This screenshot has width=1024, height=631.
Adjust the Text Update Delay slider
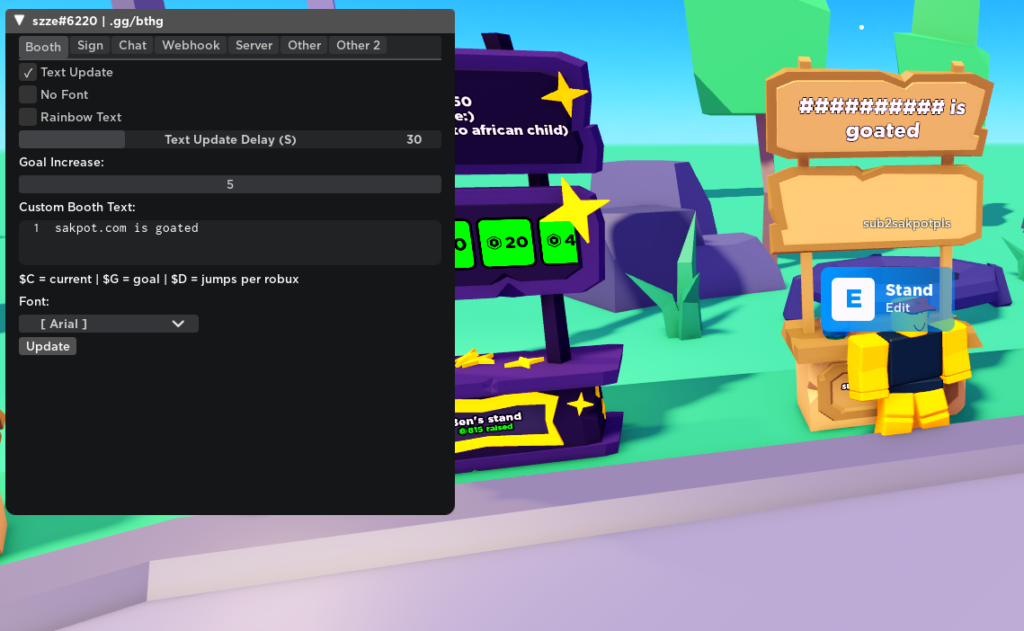[x=230, y=139]
